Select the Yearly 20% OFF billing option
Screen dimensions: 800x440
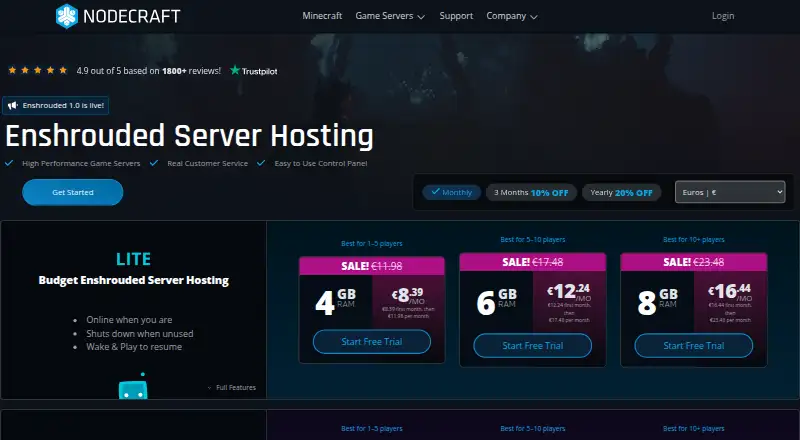621,192
